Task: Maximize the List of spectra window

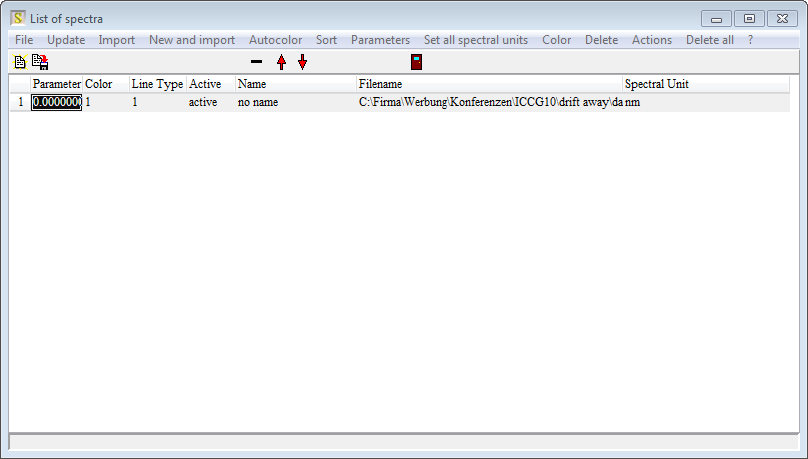Action: pos(748,18)
